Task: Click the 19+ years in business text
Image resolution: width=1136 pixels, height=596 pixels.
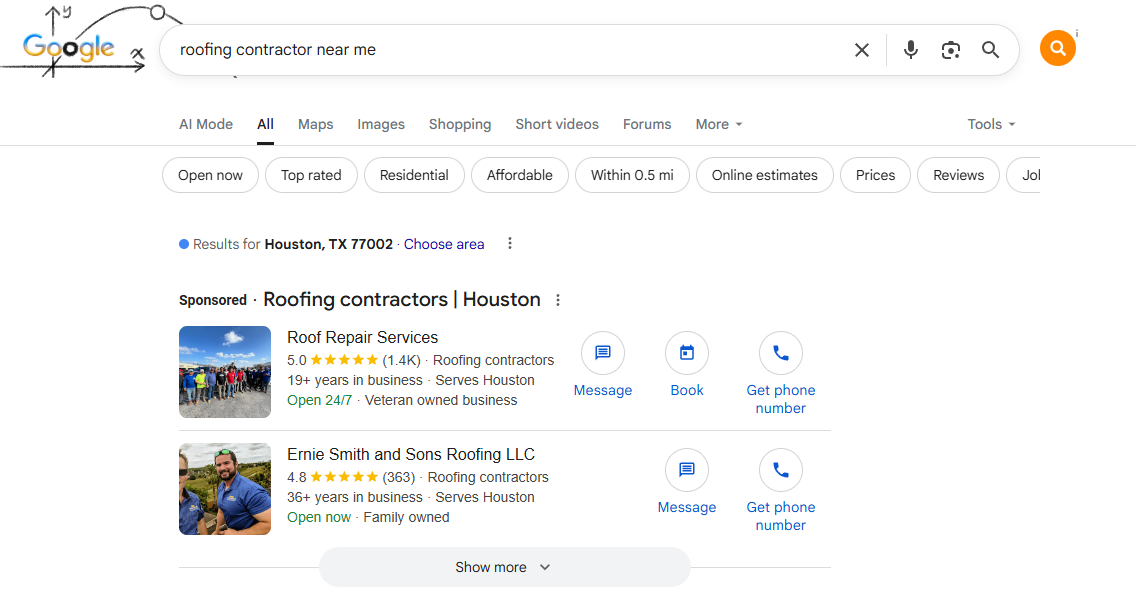Action: coord(354,380)
